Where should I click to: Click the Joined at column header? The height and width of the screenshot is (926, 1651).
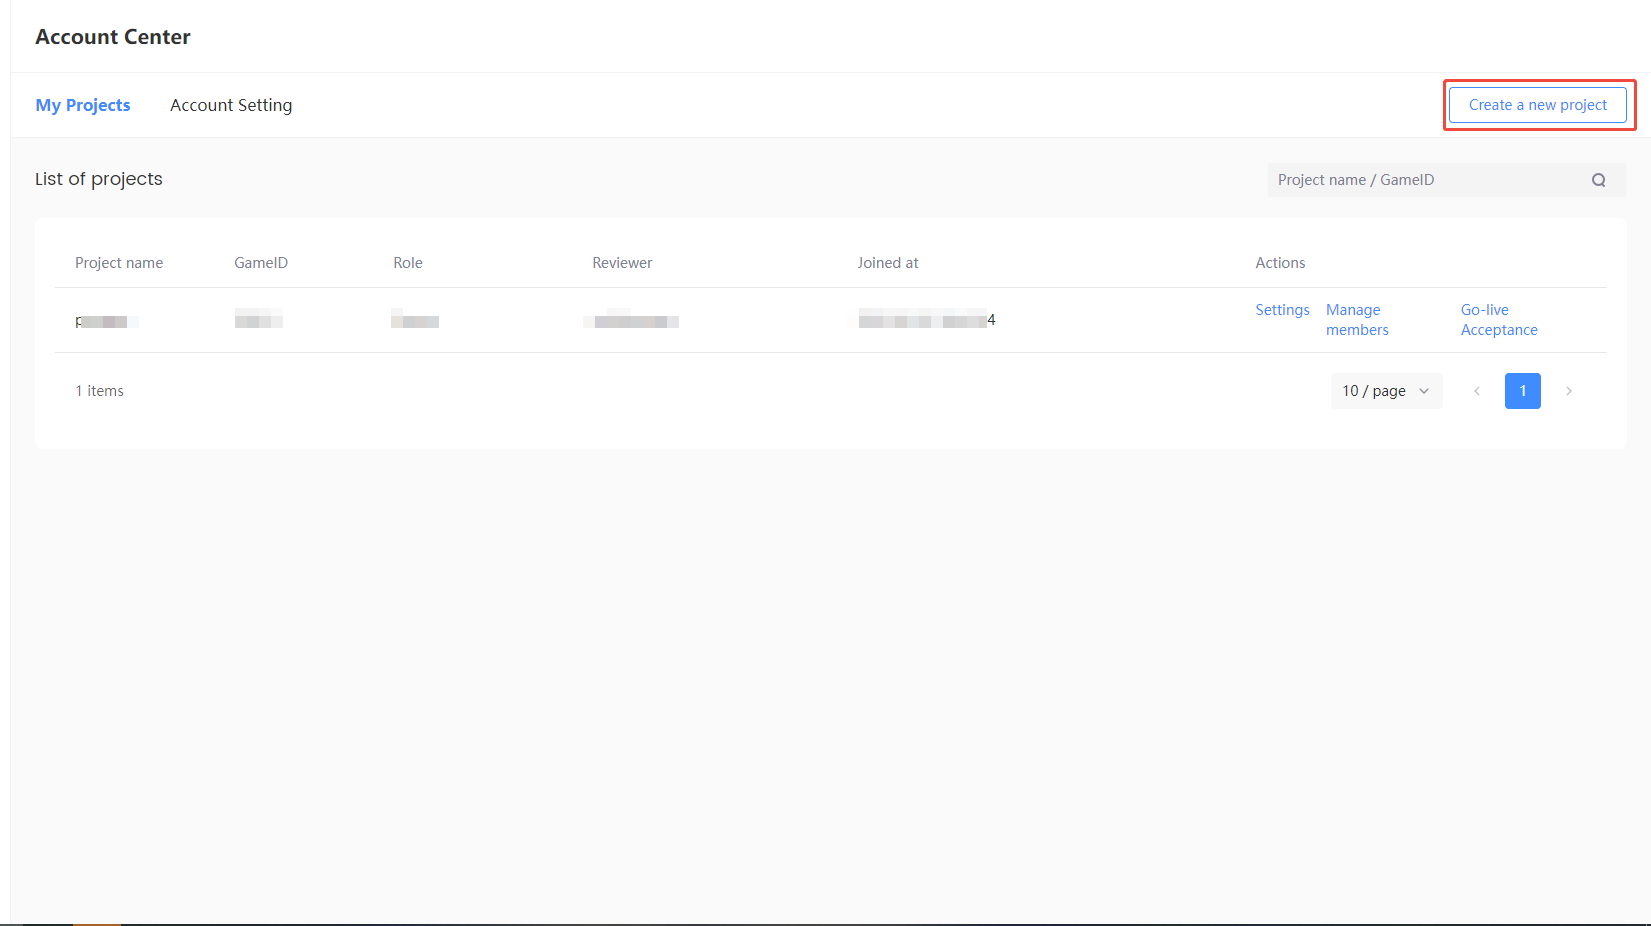887,263
